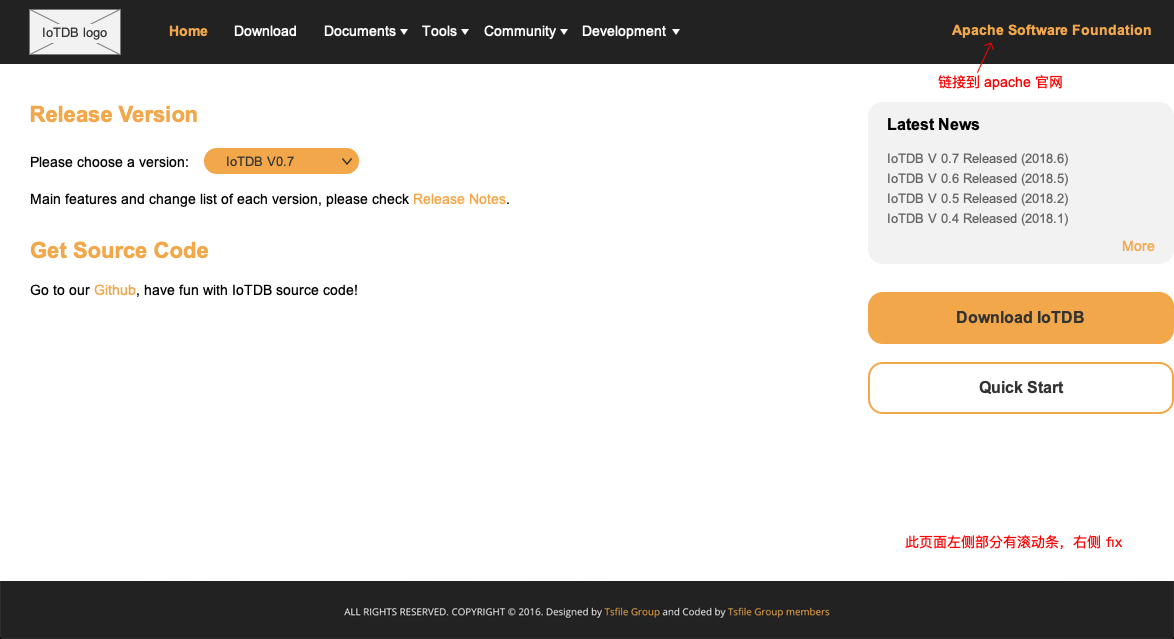Open the Release Notes link
The height and width of the screenshot is (639, 1174).
pyautogui.click(x=459, y=199)
